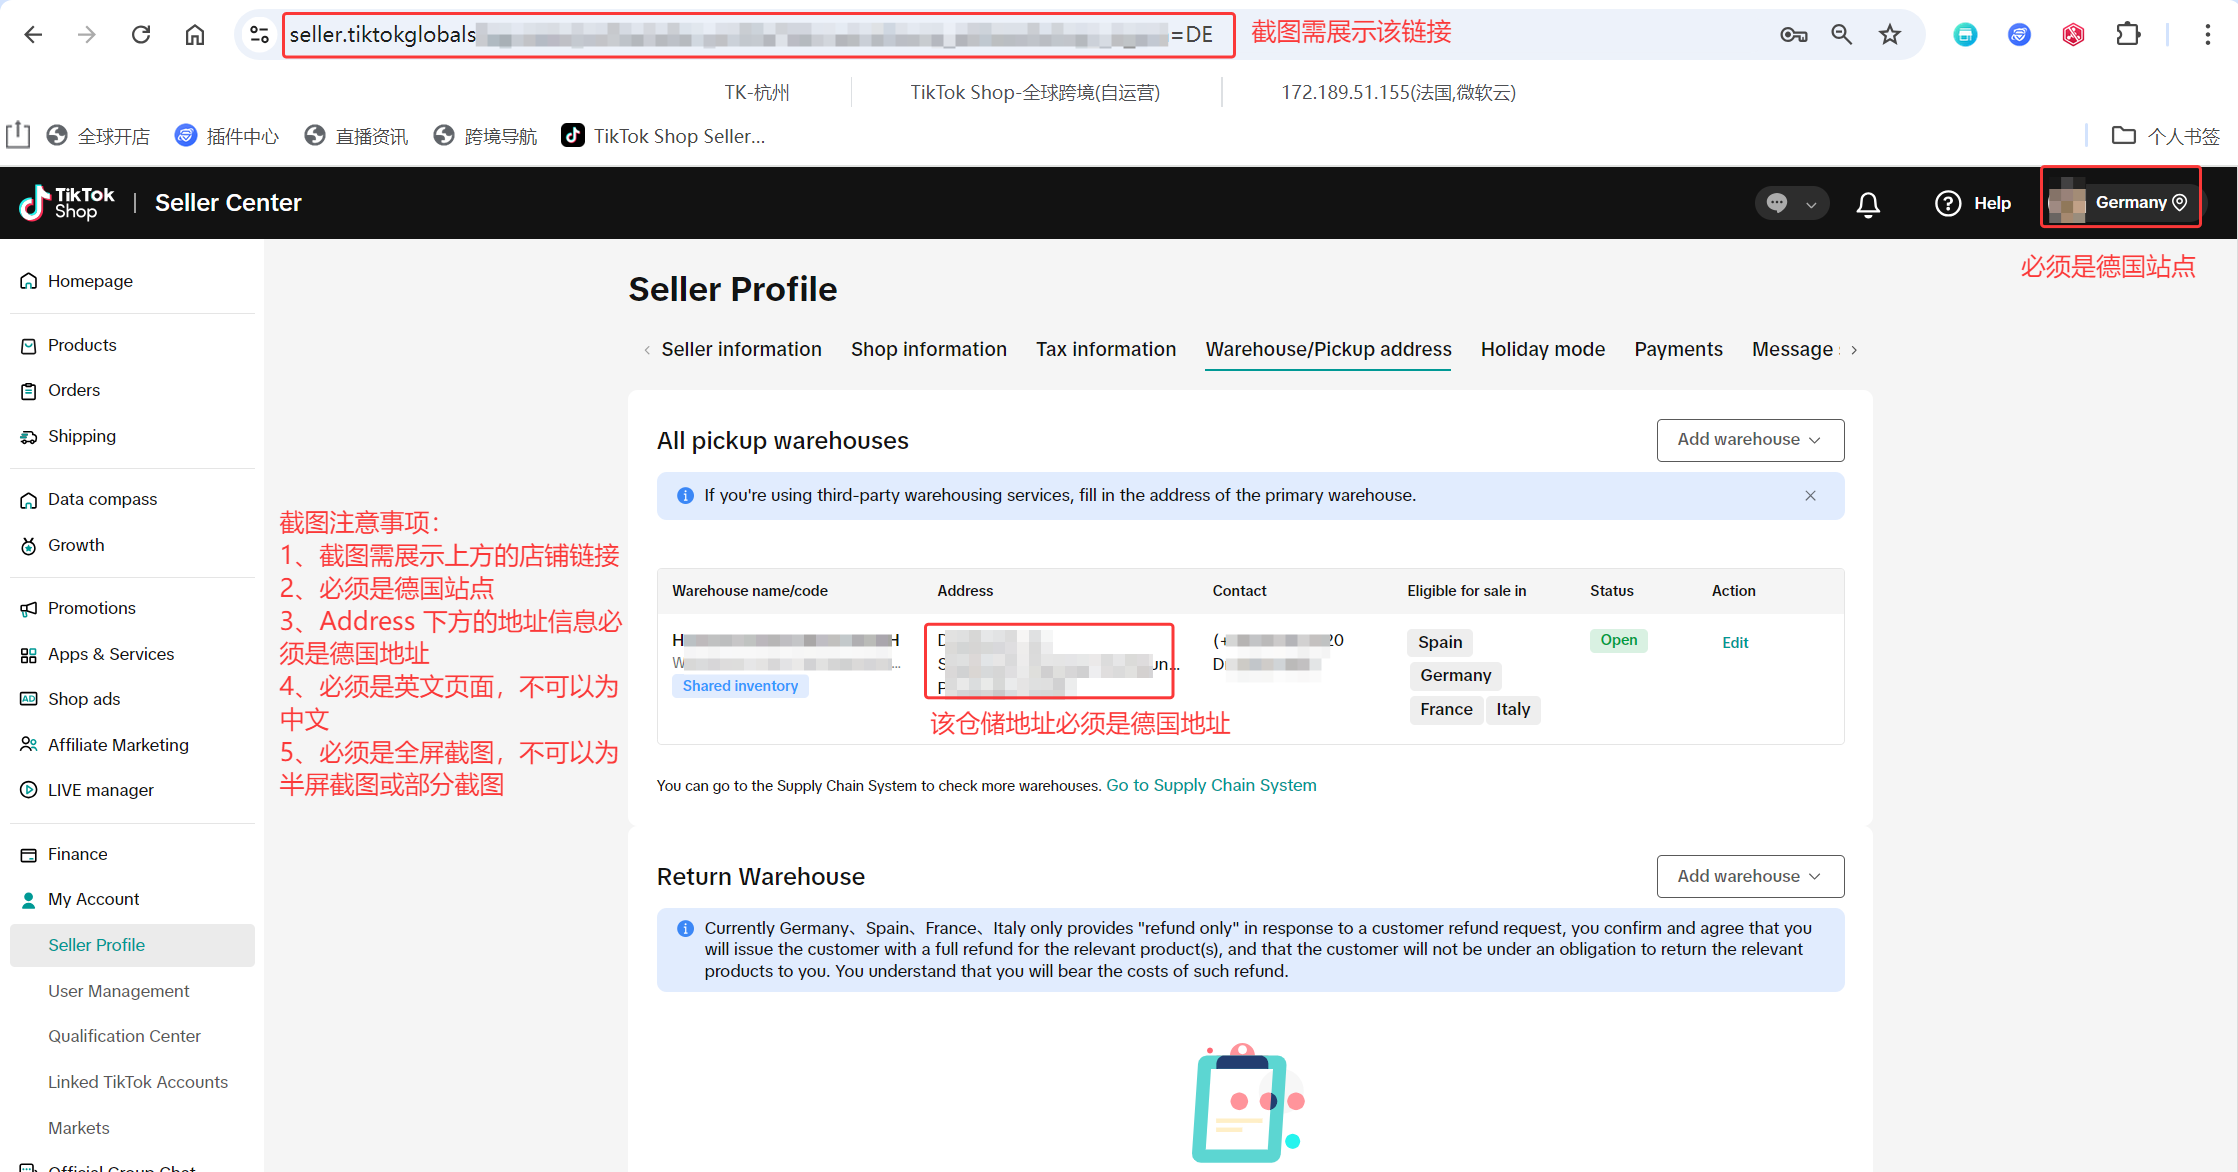2238x1172 pixels.
Task: Switch to Shop information tab
Action: click(x=929, y=349)
